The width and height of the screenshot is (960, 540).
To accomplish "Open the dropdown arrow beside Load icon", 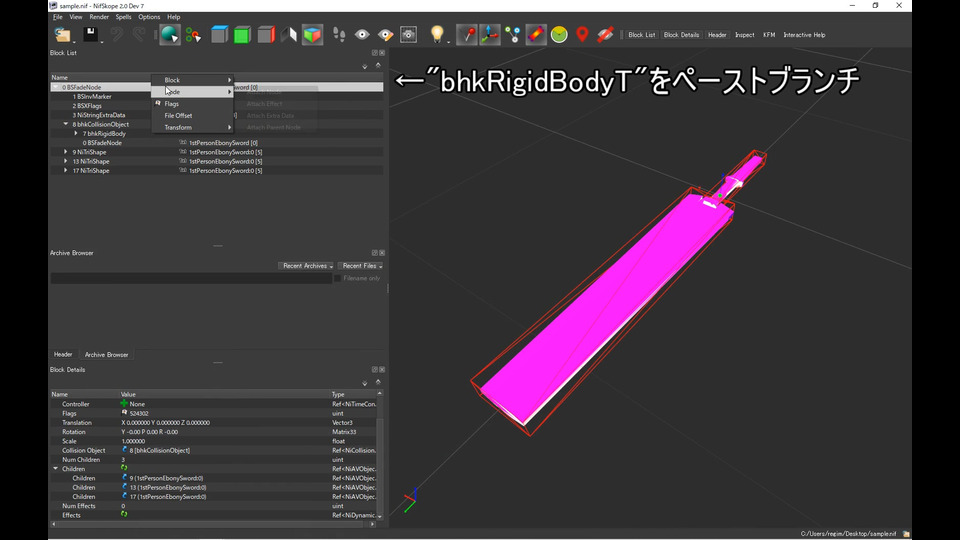I will pos(74,41).
